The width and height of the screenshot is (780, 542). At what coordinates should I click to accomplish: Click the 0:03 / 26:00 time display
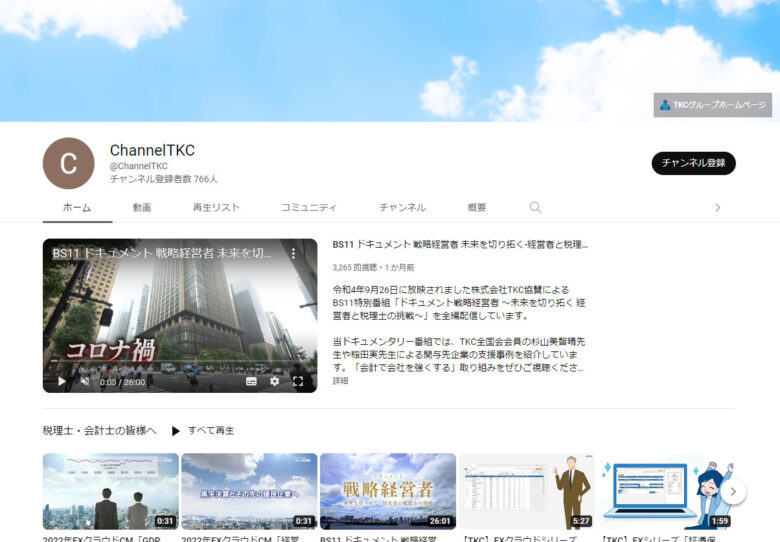[x=122, y=382]
